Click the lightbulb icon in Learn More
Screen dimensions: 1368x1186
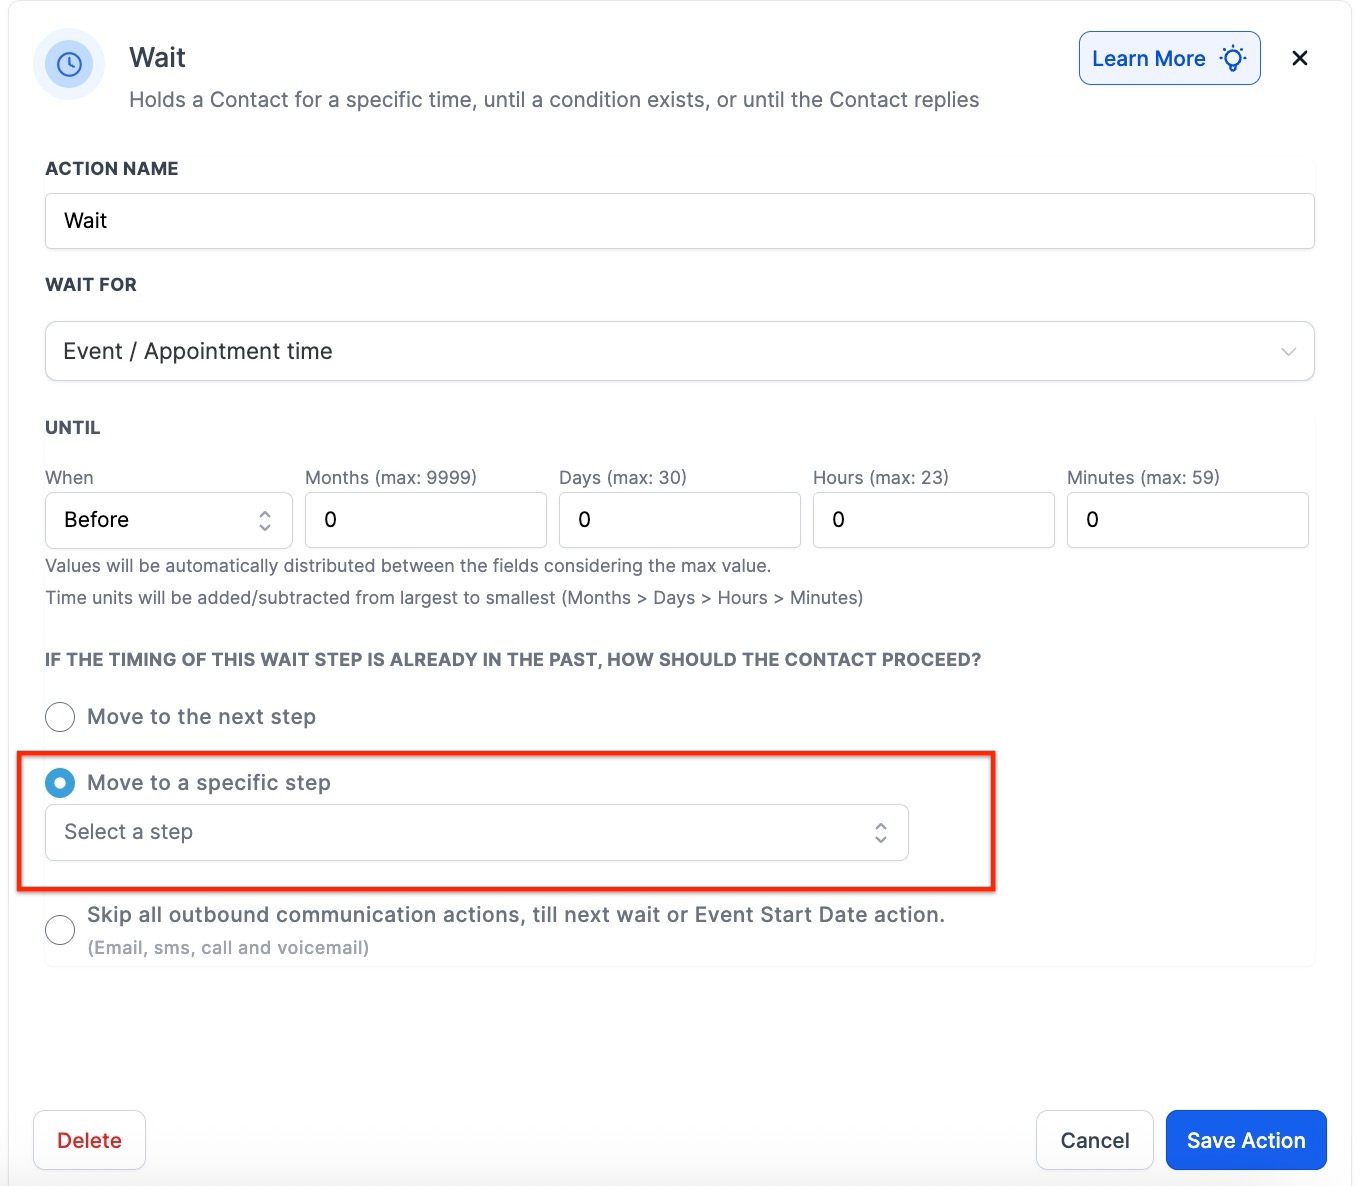coord(1233,58)
